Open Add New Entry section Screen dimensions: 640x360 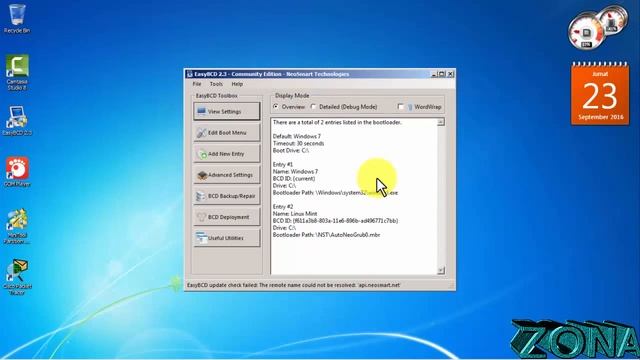point(227,154)
